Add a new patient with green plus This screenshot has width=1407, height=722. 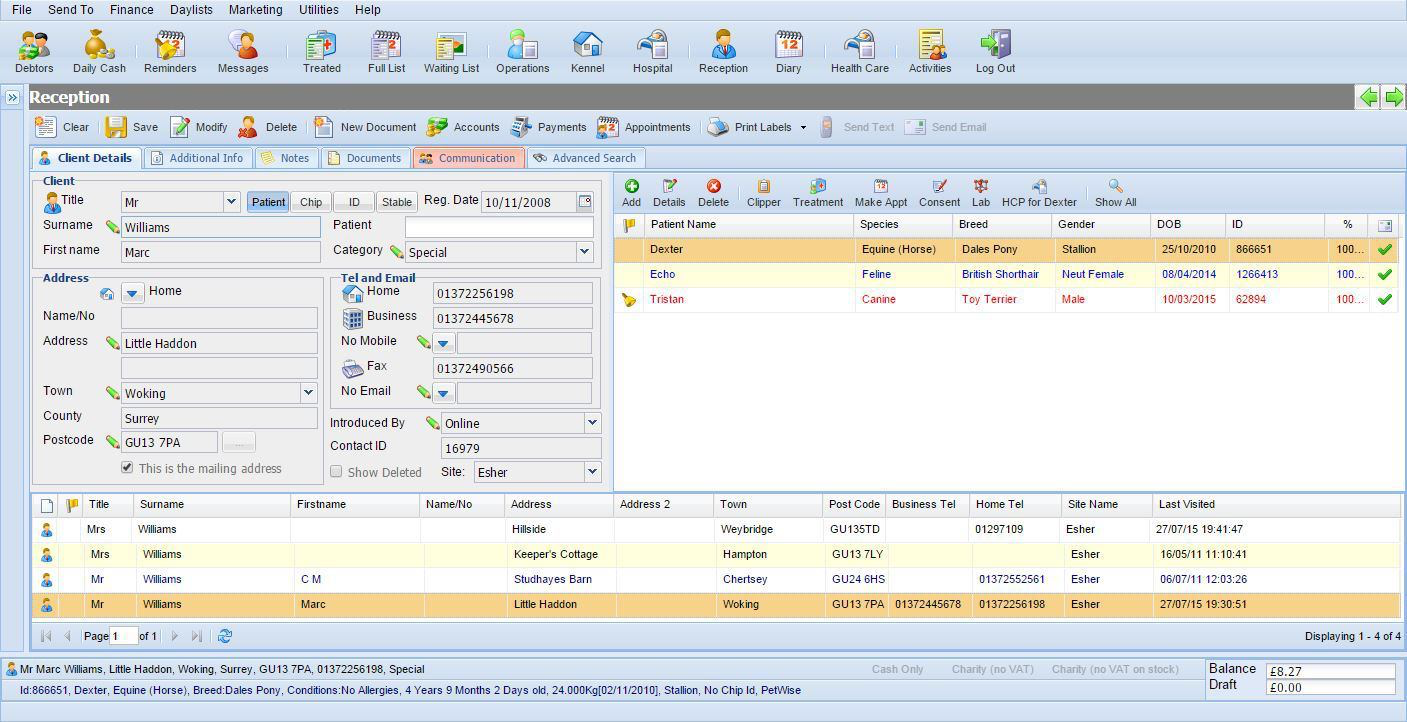pos(631,193)
